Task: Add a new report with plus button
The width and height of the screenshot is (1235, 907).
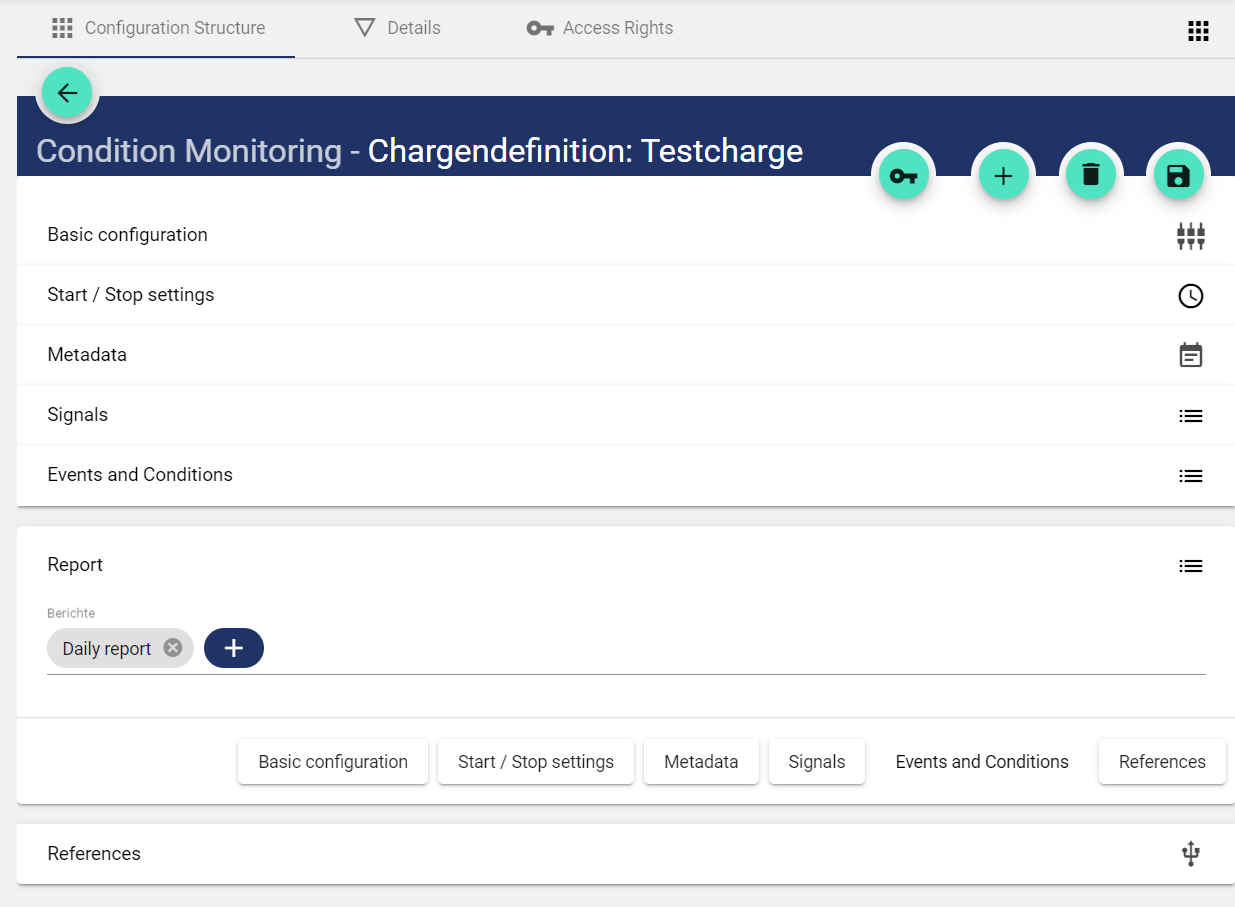Action: 234,648
